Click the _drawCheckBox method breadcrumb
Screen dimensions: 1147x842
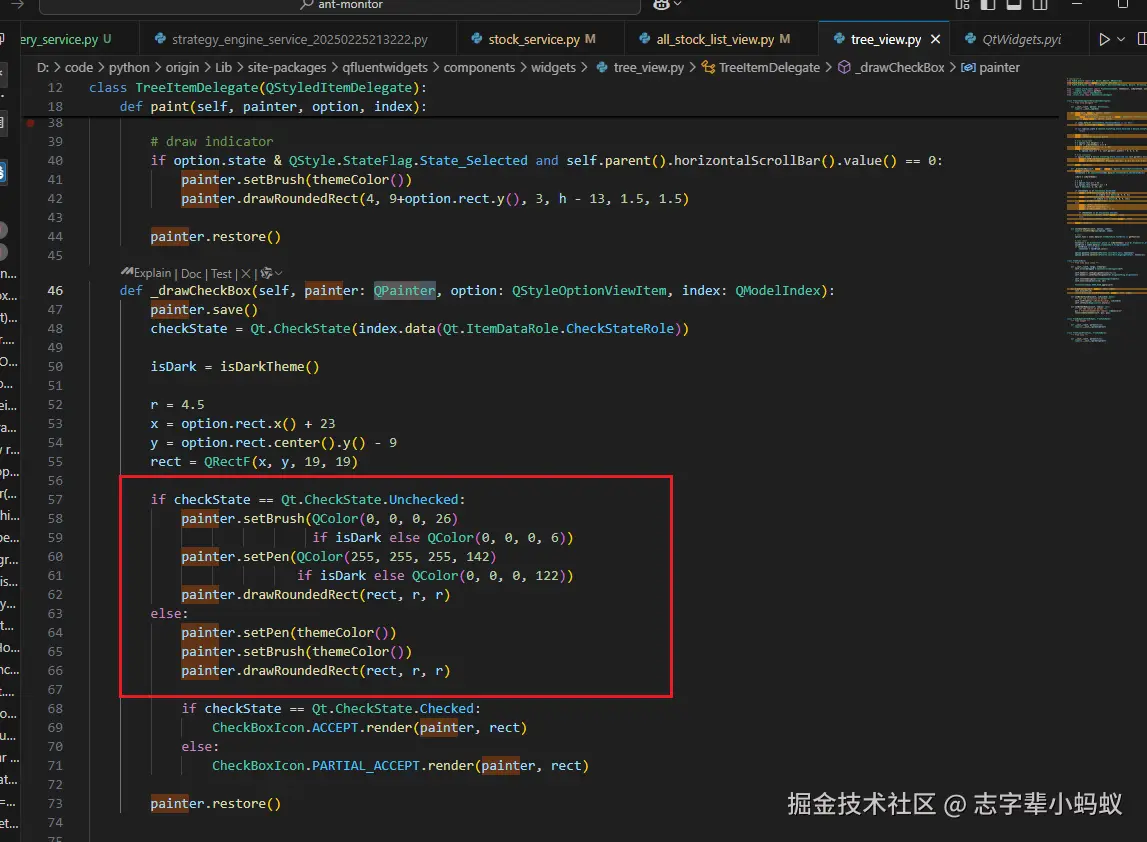click(891, 67)
